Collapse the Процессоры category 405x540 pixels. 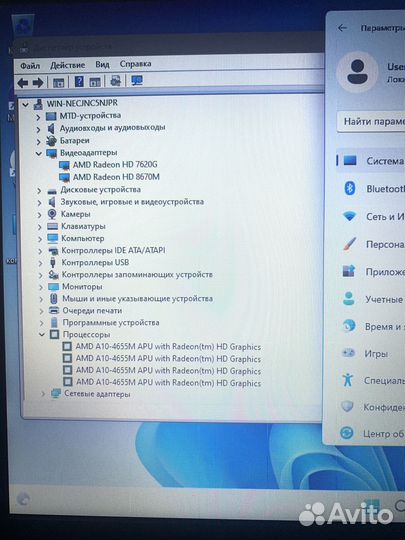[42, 334]
